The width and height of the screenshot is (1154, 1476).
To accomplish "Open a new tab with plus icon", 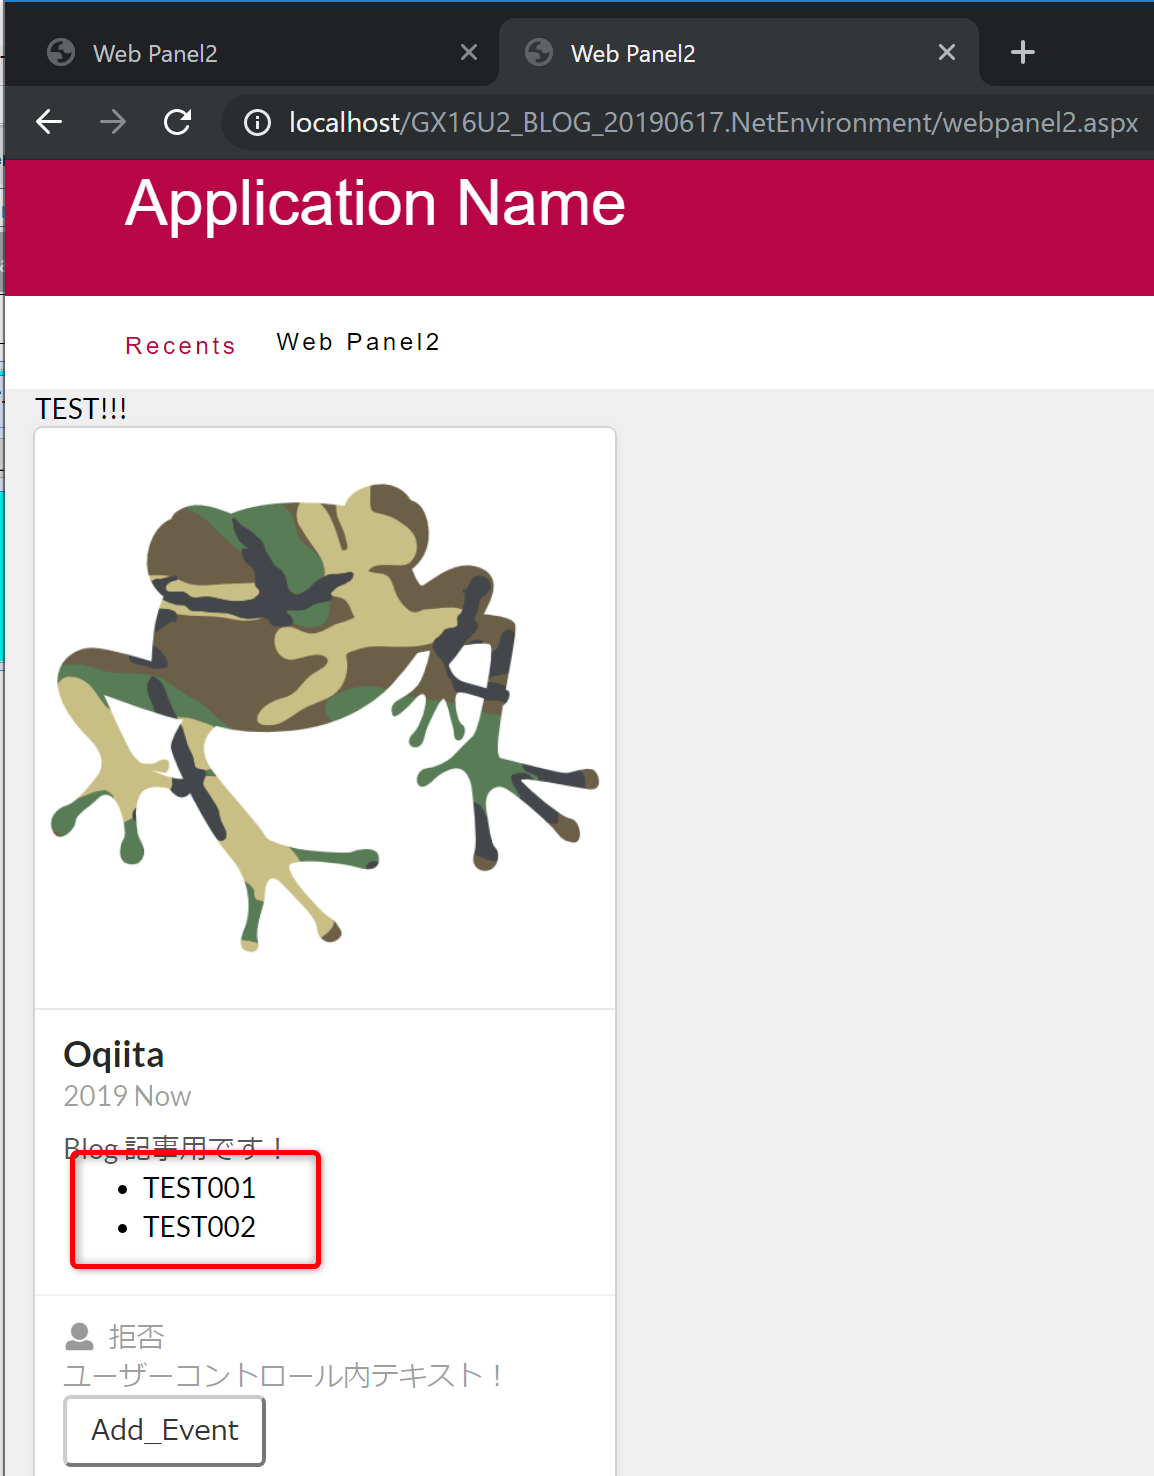I will pyautogui.click(x=1022, y=52).
